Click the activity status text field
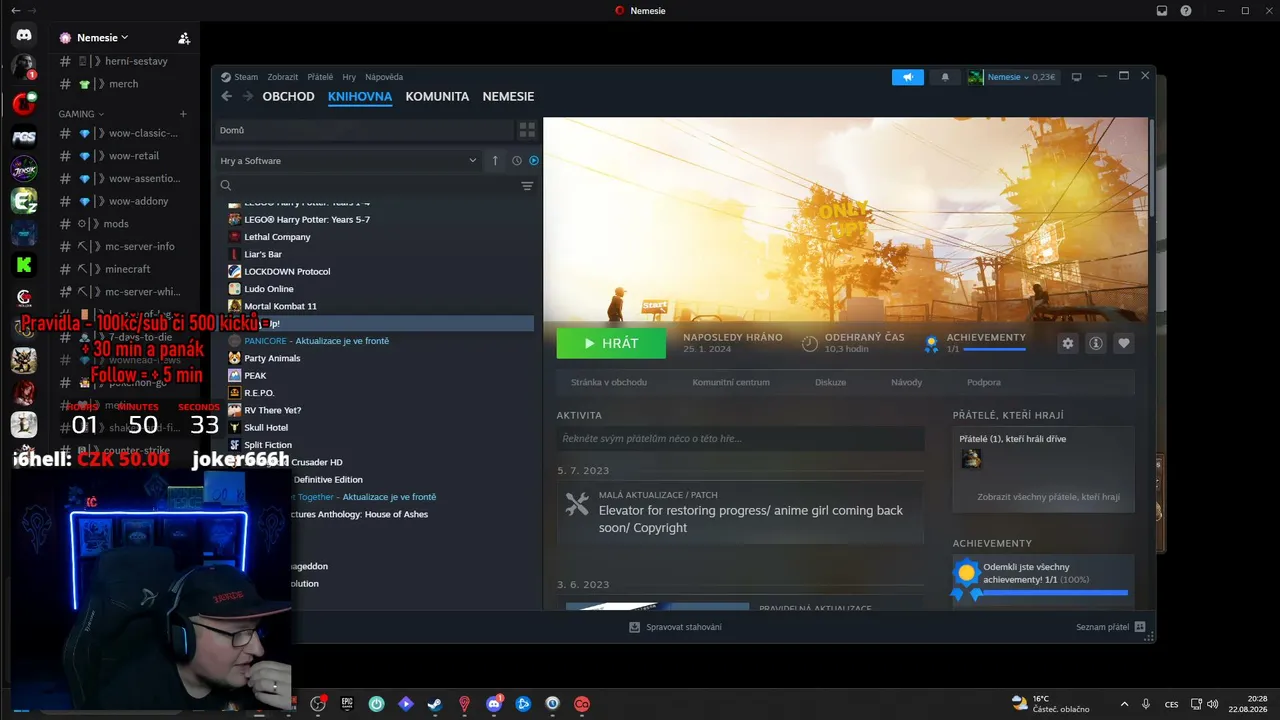This screenshot has width=1280, height=720. (x=740, y=438)
